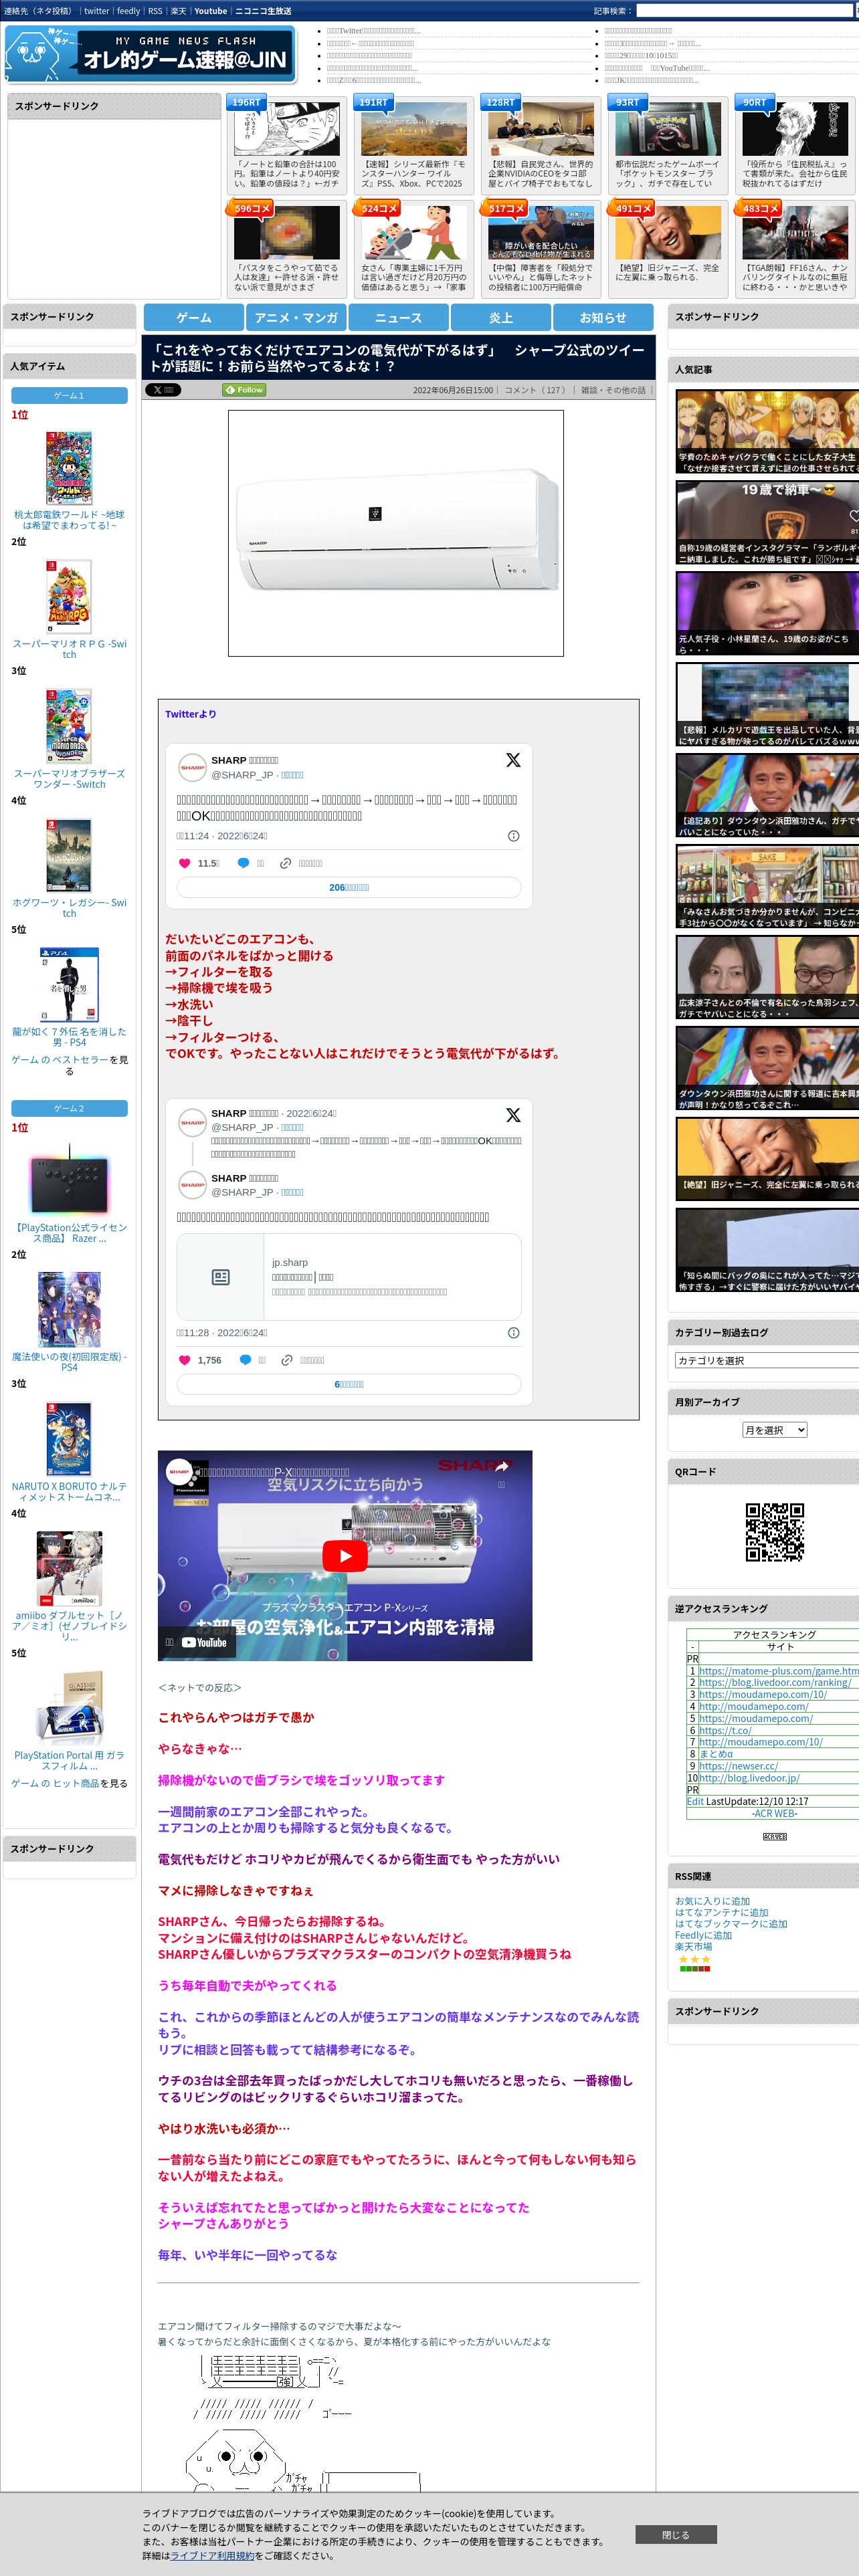Click the X logo on the first embedded tweet

[513, 760]
